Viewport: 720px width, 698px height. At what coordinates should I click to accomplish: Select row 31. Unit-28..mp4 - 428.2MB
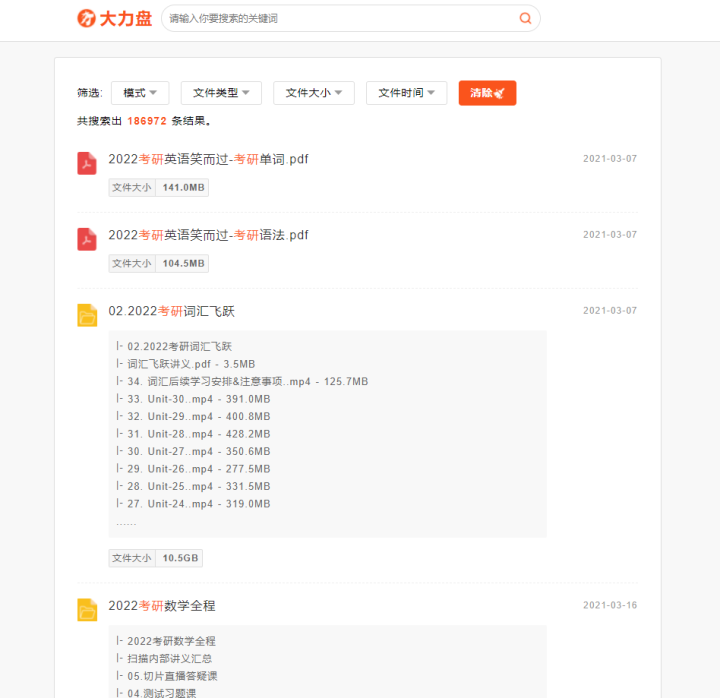(x=193, y=434)
